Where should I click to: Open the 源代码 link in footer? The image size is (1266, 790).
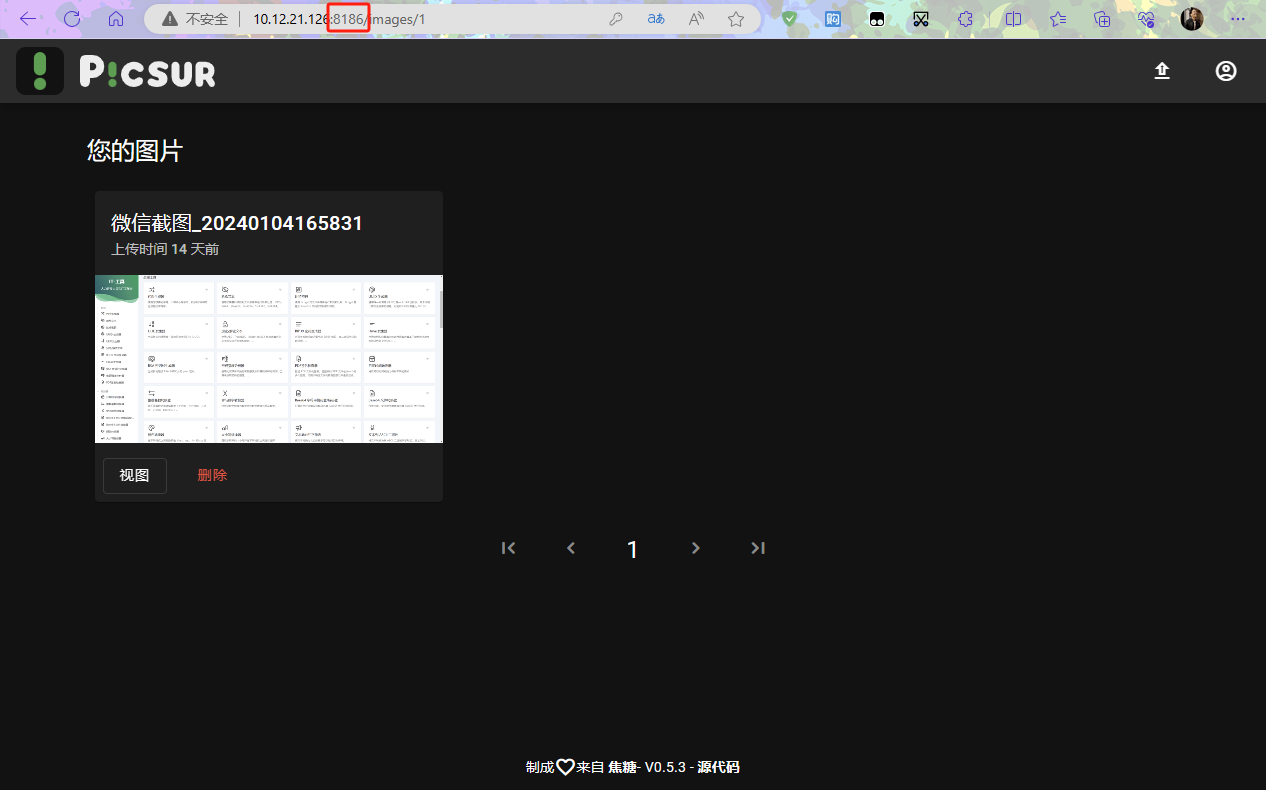click(x=718, y=768)
